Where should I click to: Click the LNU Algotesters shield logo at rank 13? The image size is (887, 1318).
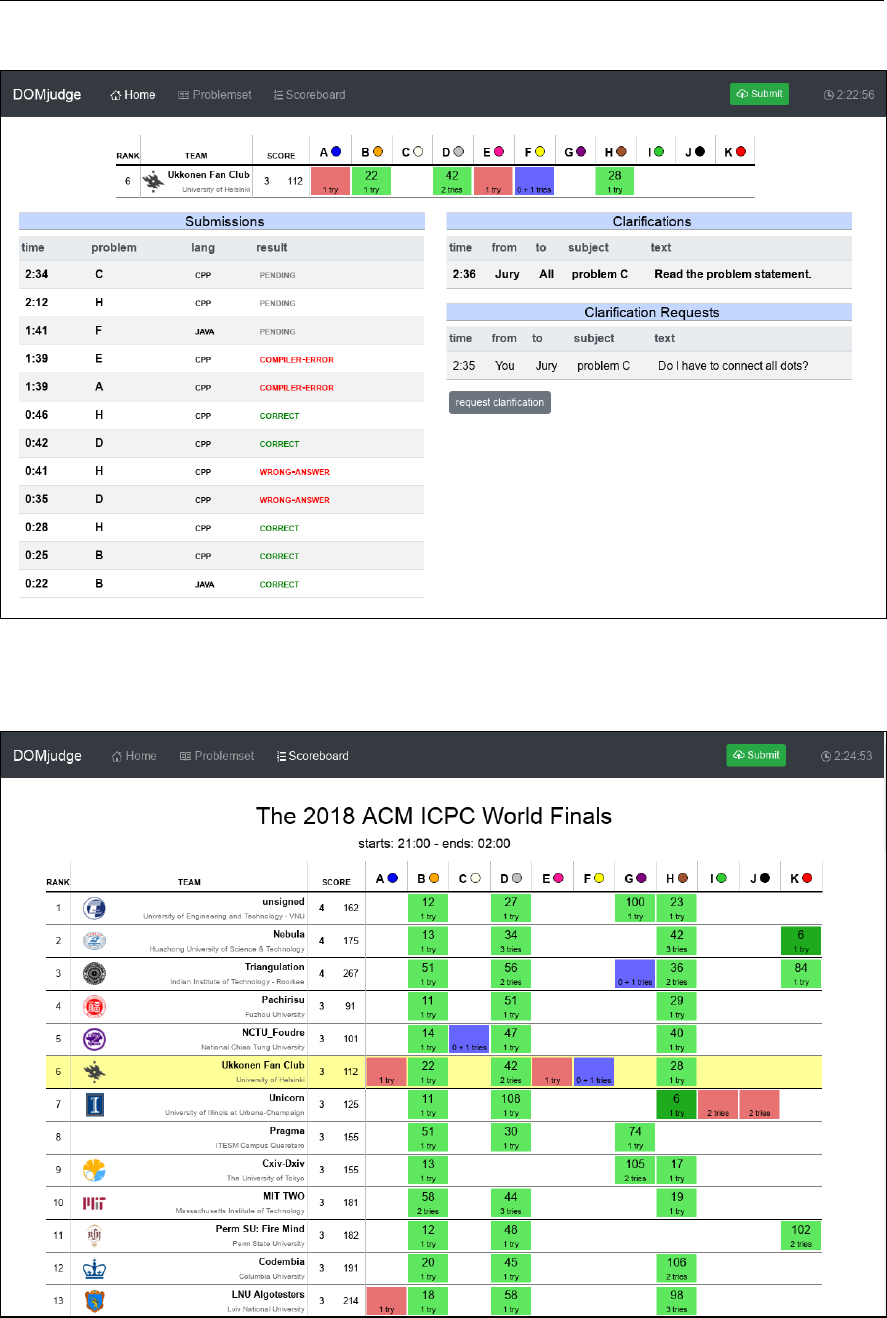point(94,1300)
